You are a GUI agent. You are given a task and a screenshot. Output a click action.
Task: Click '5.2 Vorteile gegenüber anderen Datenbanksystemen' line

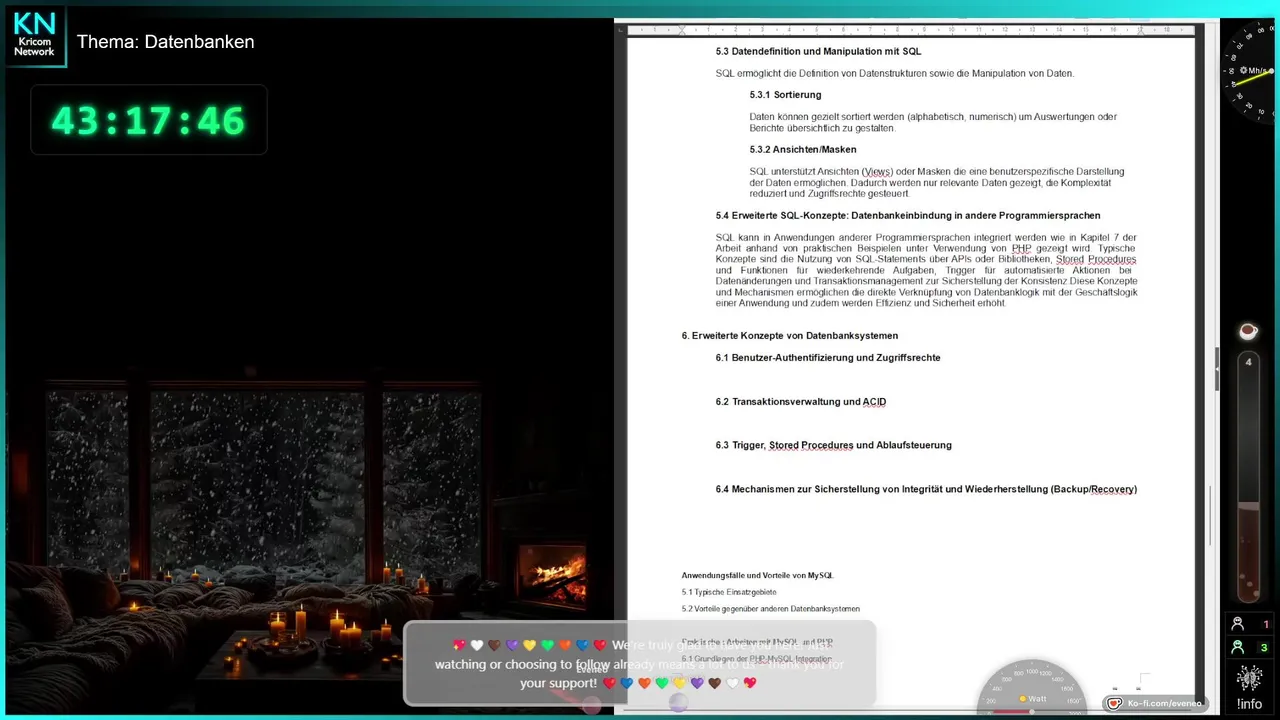coord(770,609)
